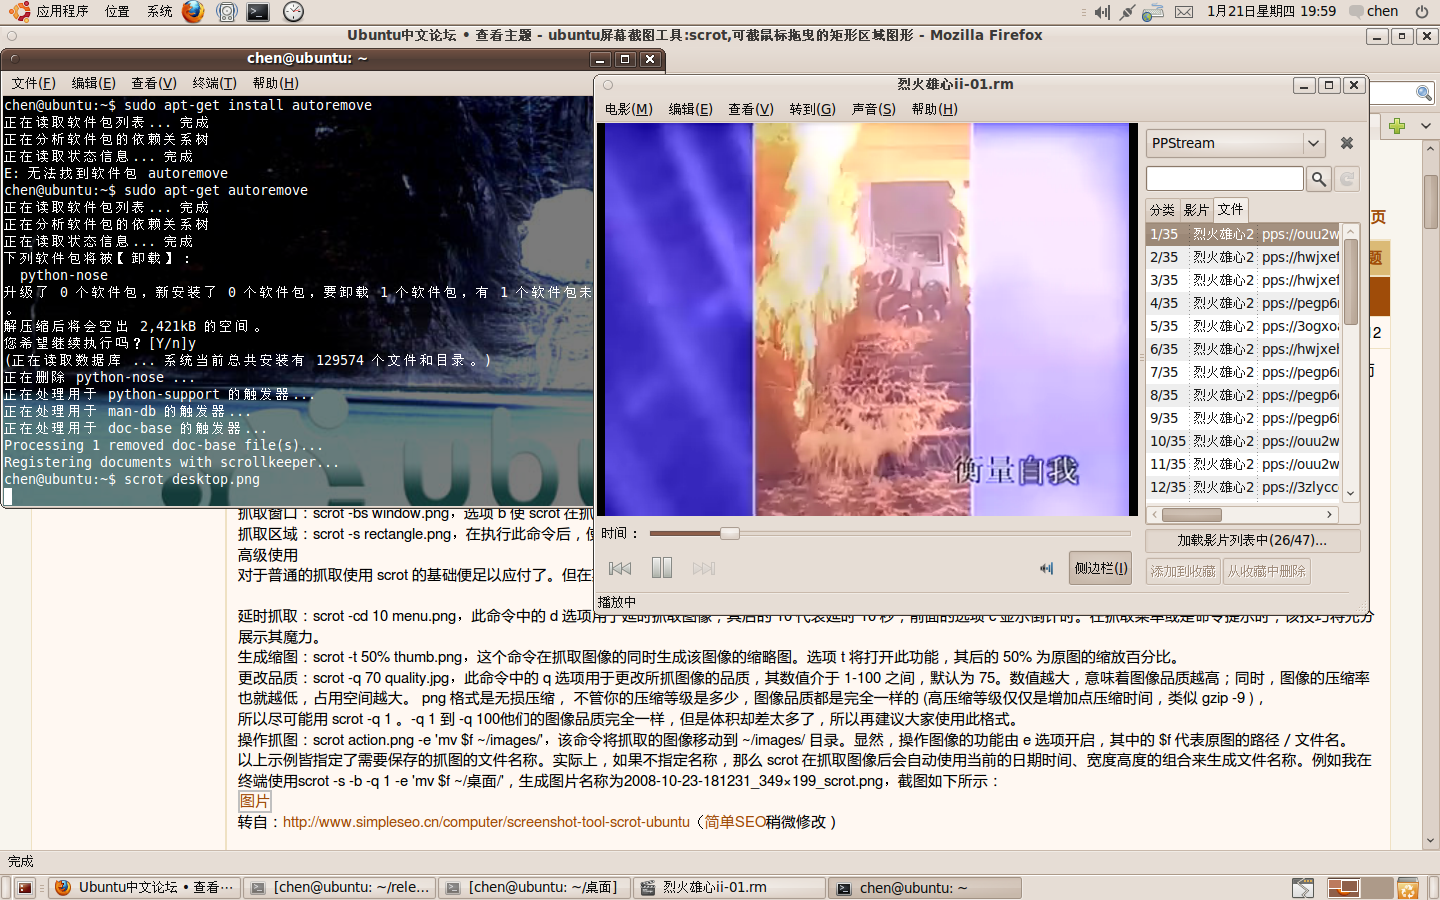This screenshot has width=1440, height=900.
Task: Switch to the 文件 tab in the sidebar
Action: [1231, 209]
